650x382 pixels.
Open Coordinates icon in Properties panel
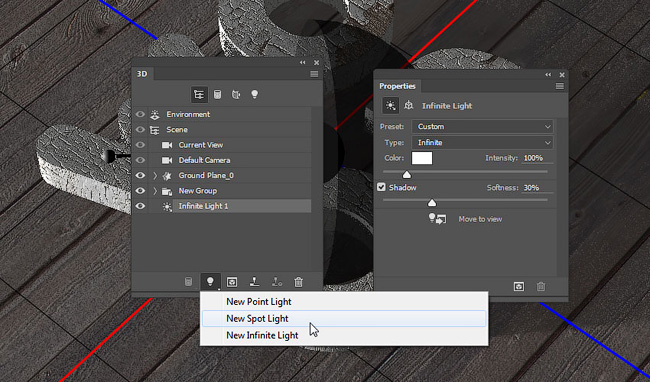(409, 105)
